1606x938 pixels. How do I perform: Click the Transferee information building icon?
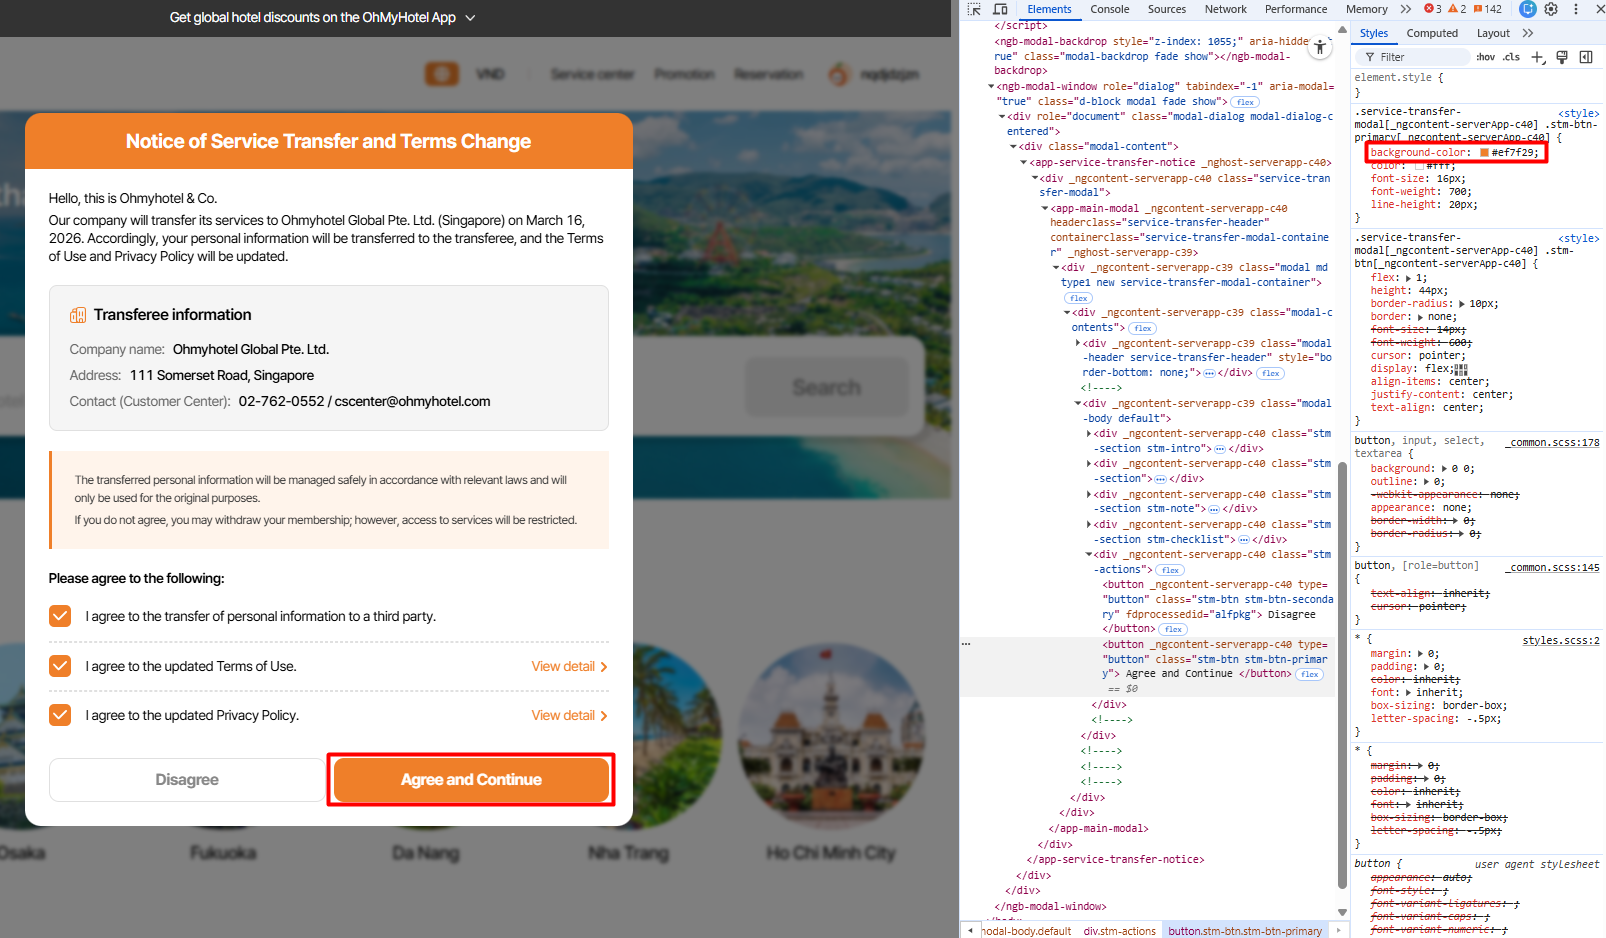[78, 315]
